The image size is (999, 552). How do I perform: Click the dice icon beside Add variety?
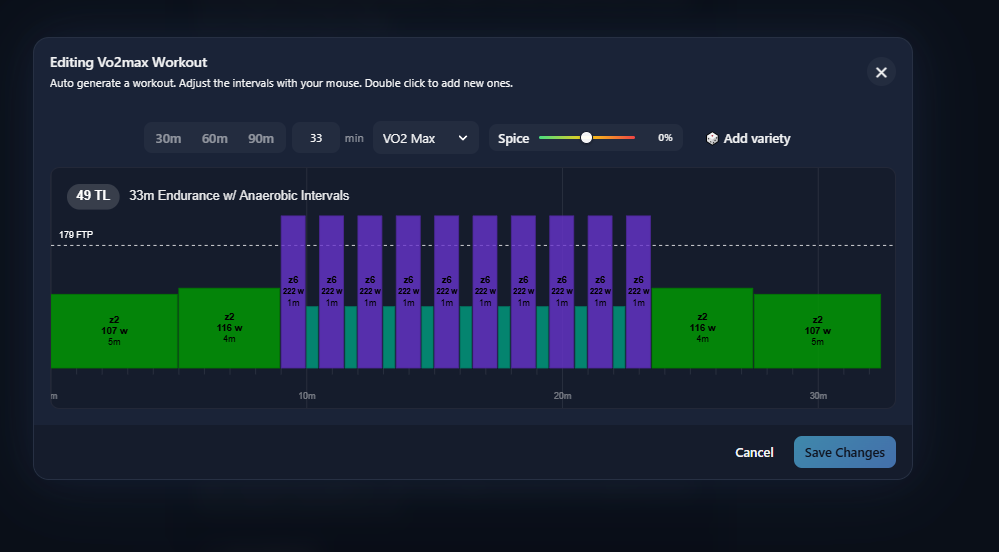tap(712, 138)
